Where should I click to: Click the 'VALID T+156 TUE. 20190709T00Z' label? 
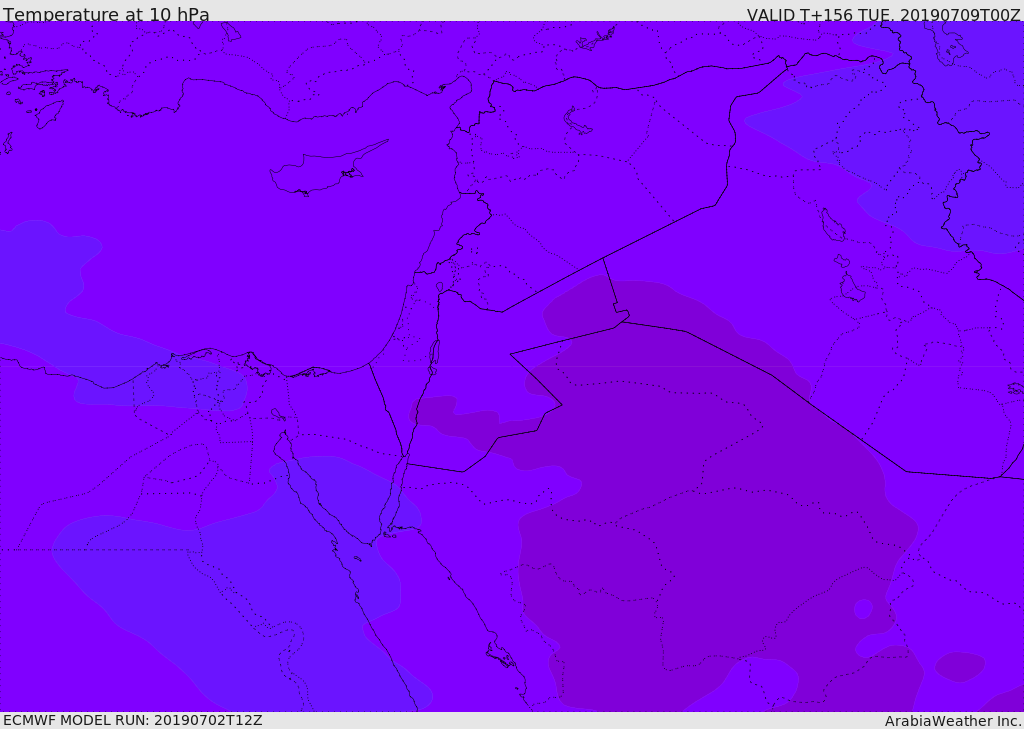pyautogui.click(x=884, y=15)
